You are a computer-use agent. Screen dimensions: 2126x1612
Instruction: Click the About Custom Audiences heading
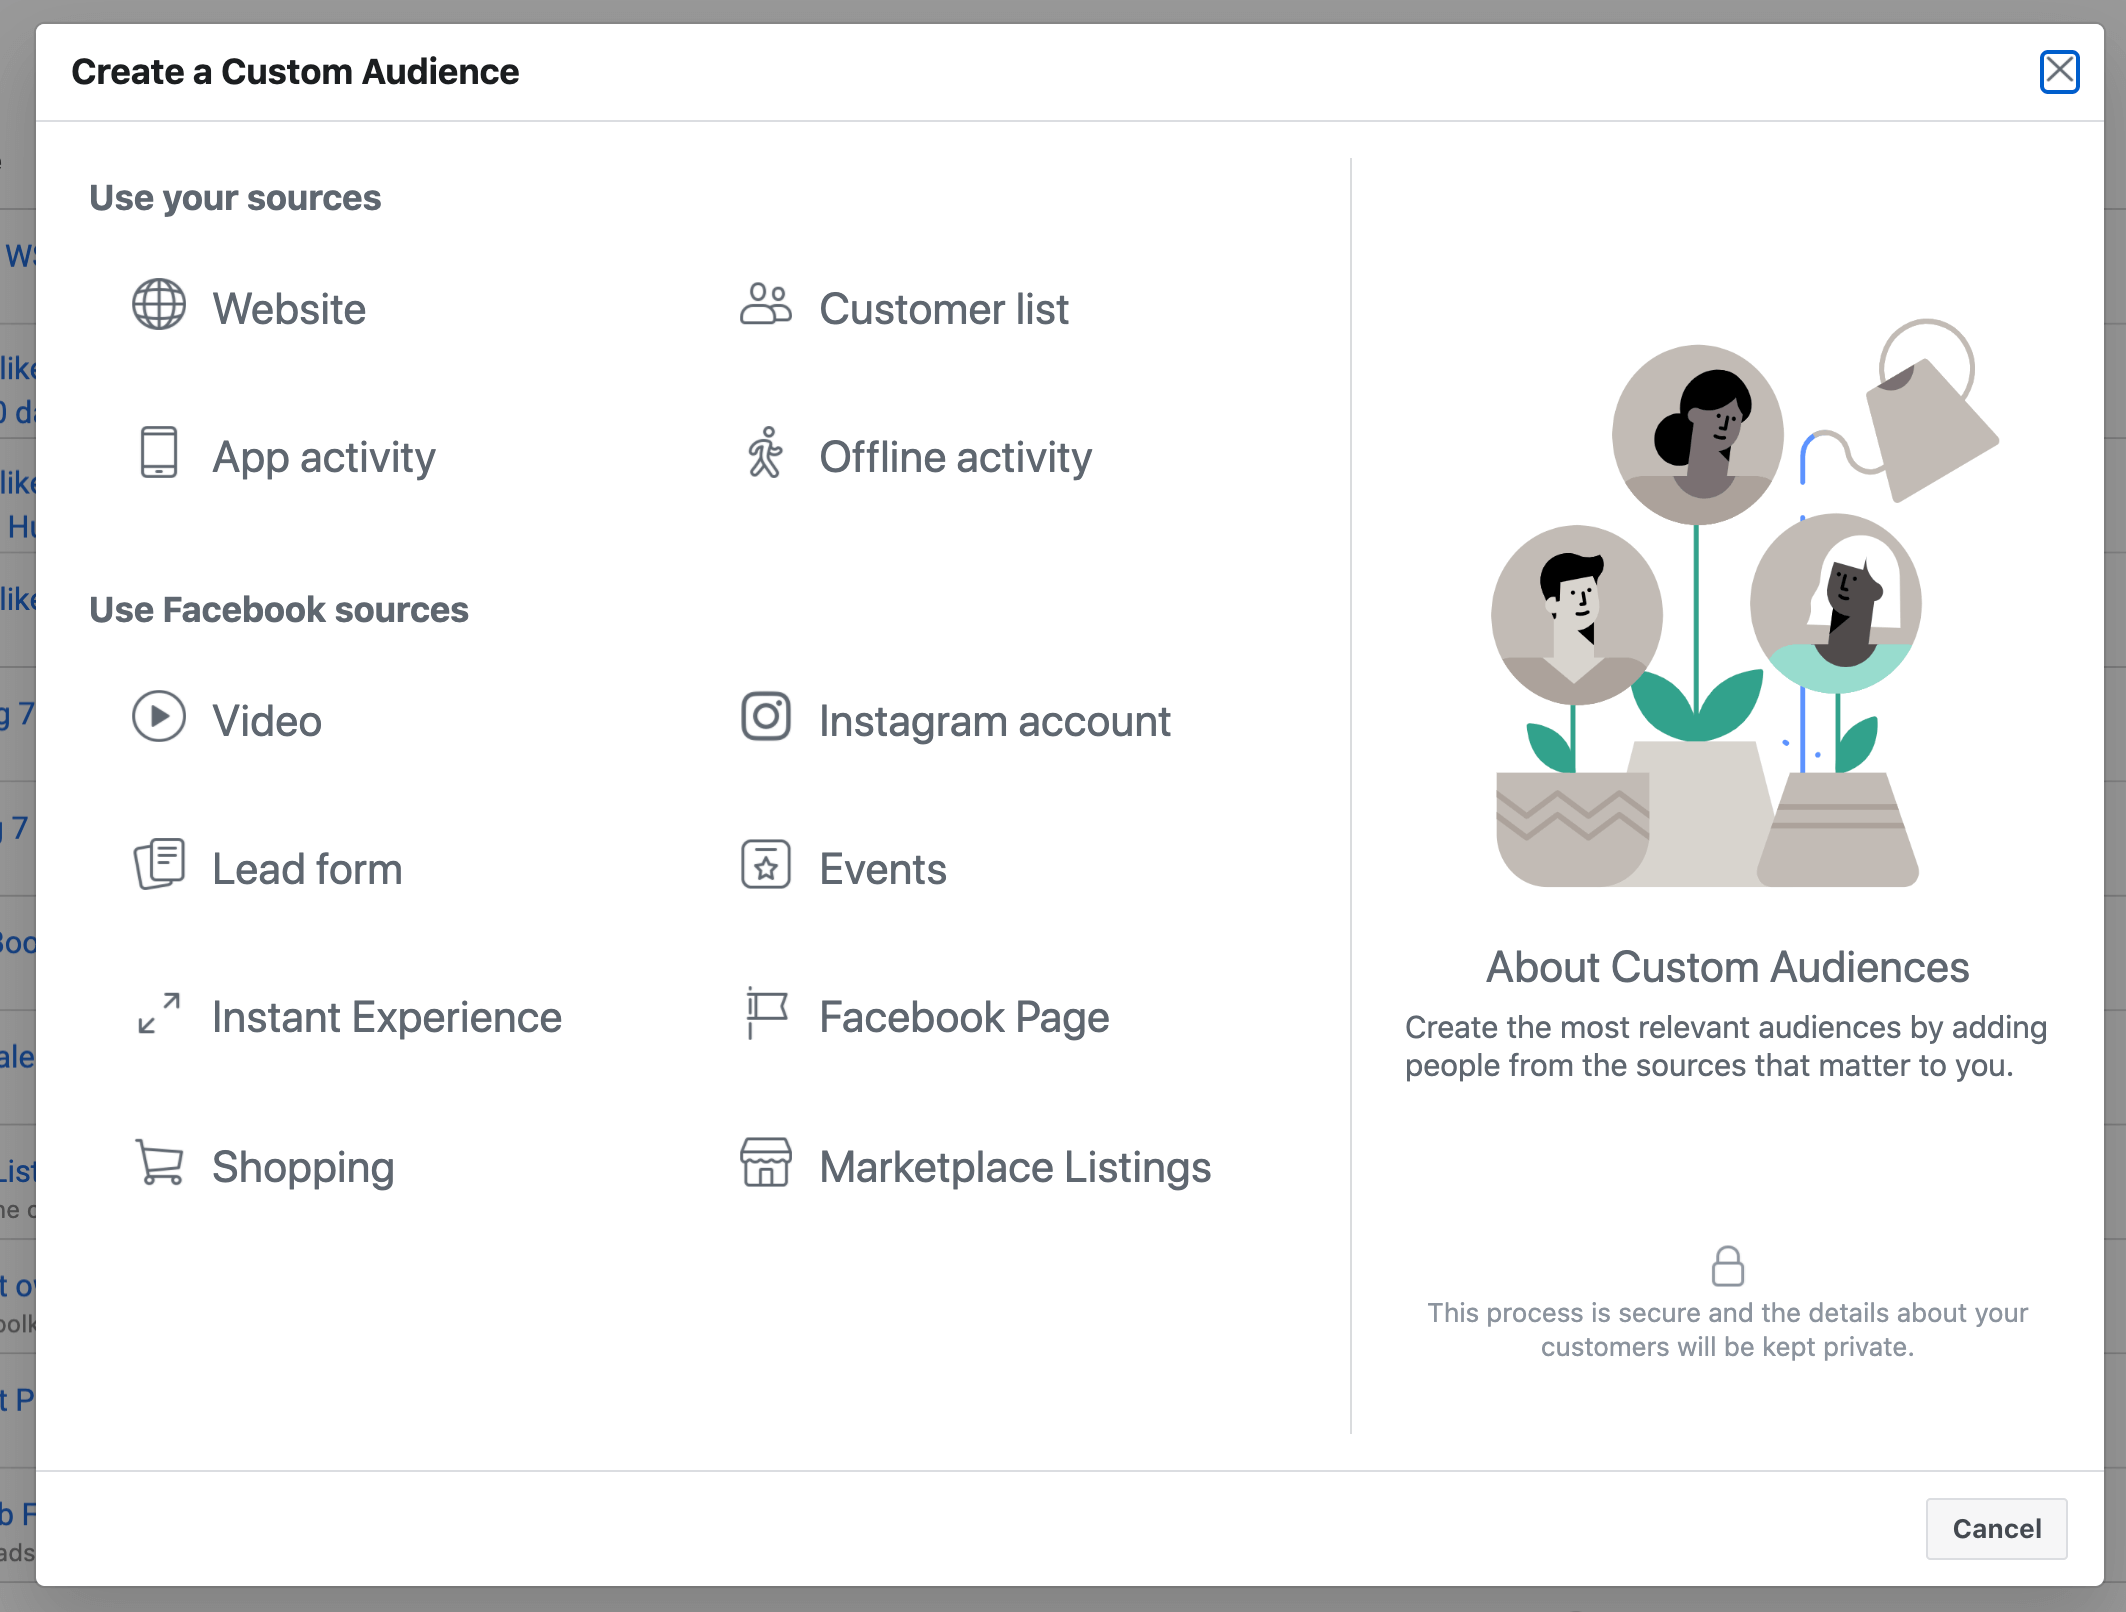[1727, 966]
